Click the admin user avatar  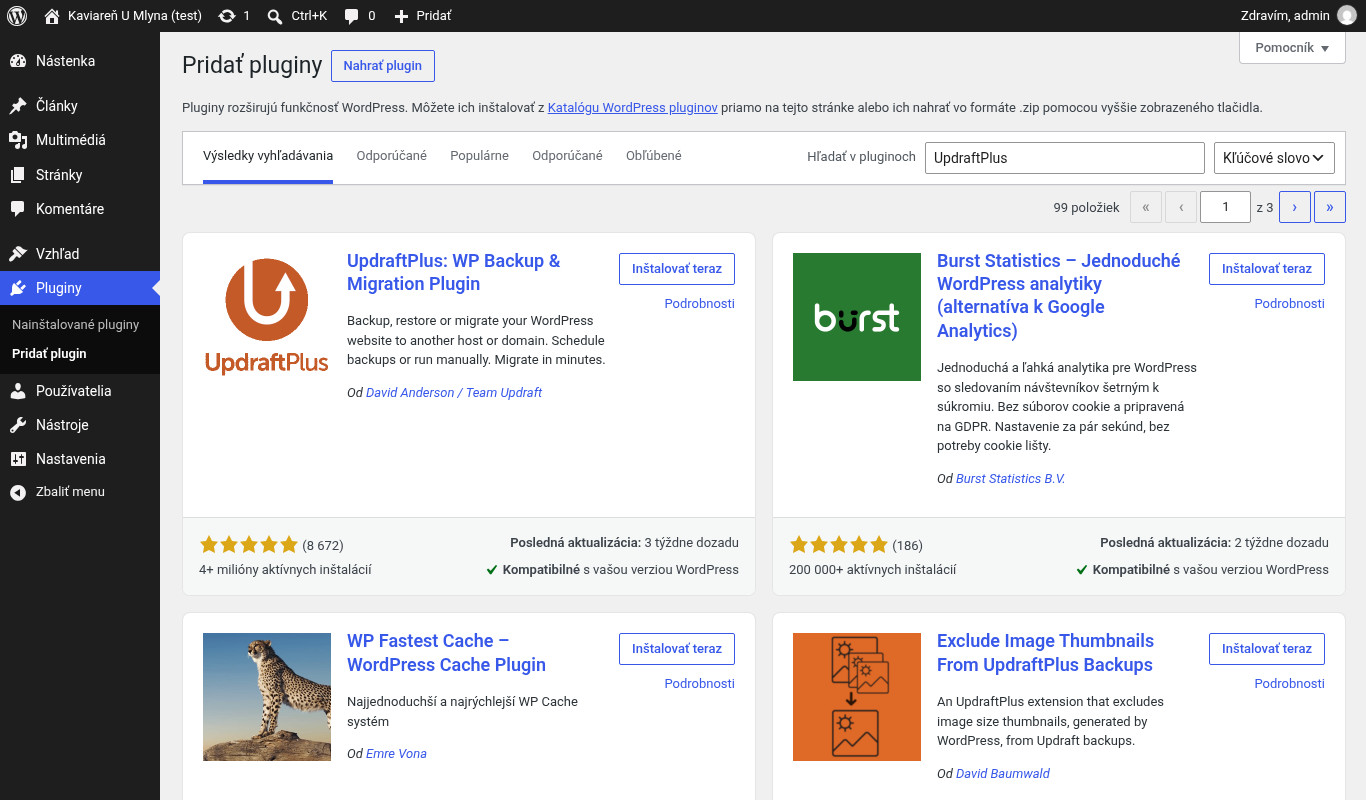(1347, 16)
